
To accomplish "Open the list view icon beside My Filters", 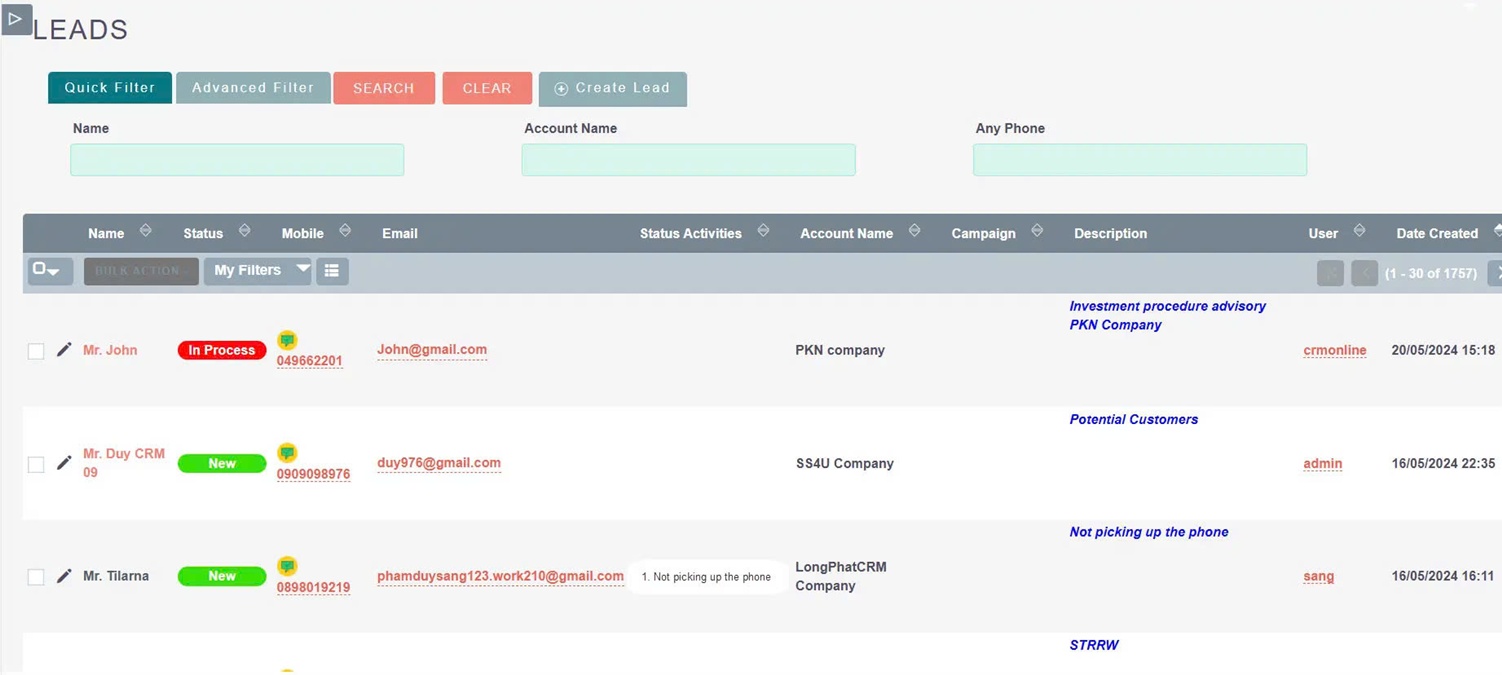I will point(332,270).
